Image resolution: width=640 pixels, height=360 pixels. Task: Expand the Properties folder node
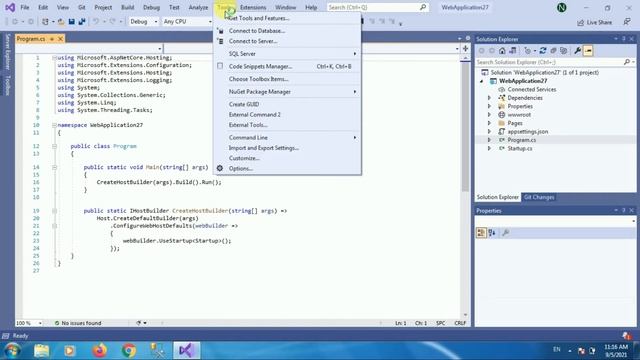[489, 106]
